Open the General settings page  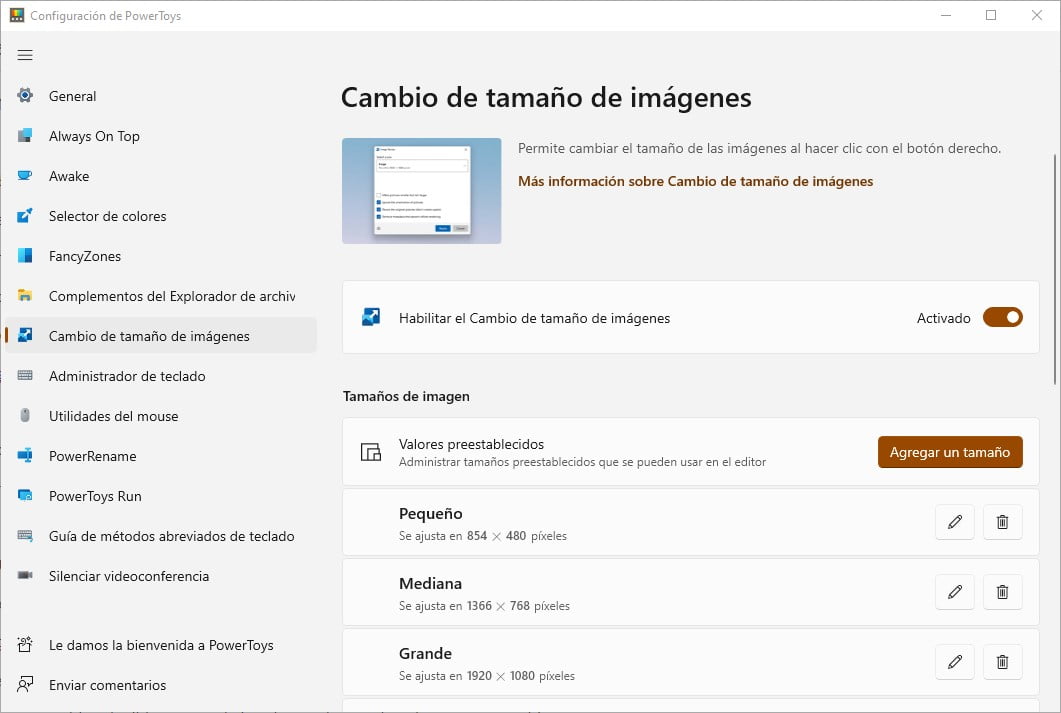click(161, 96)
